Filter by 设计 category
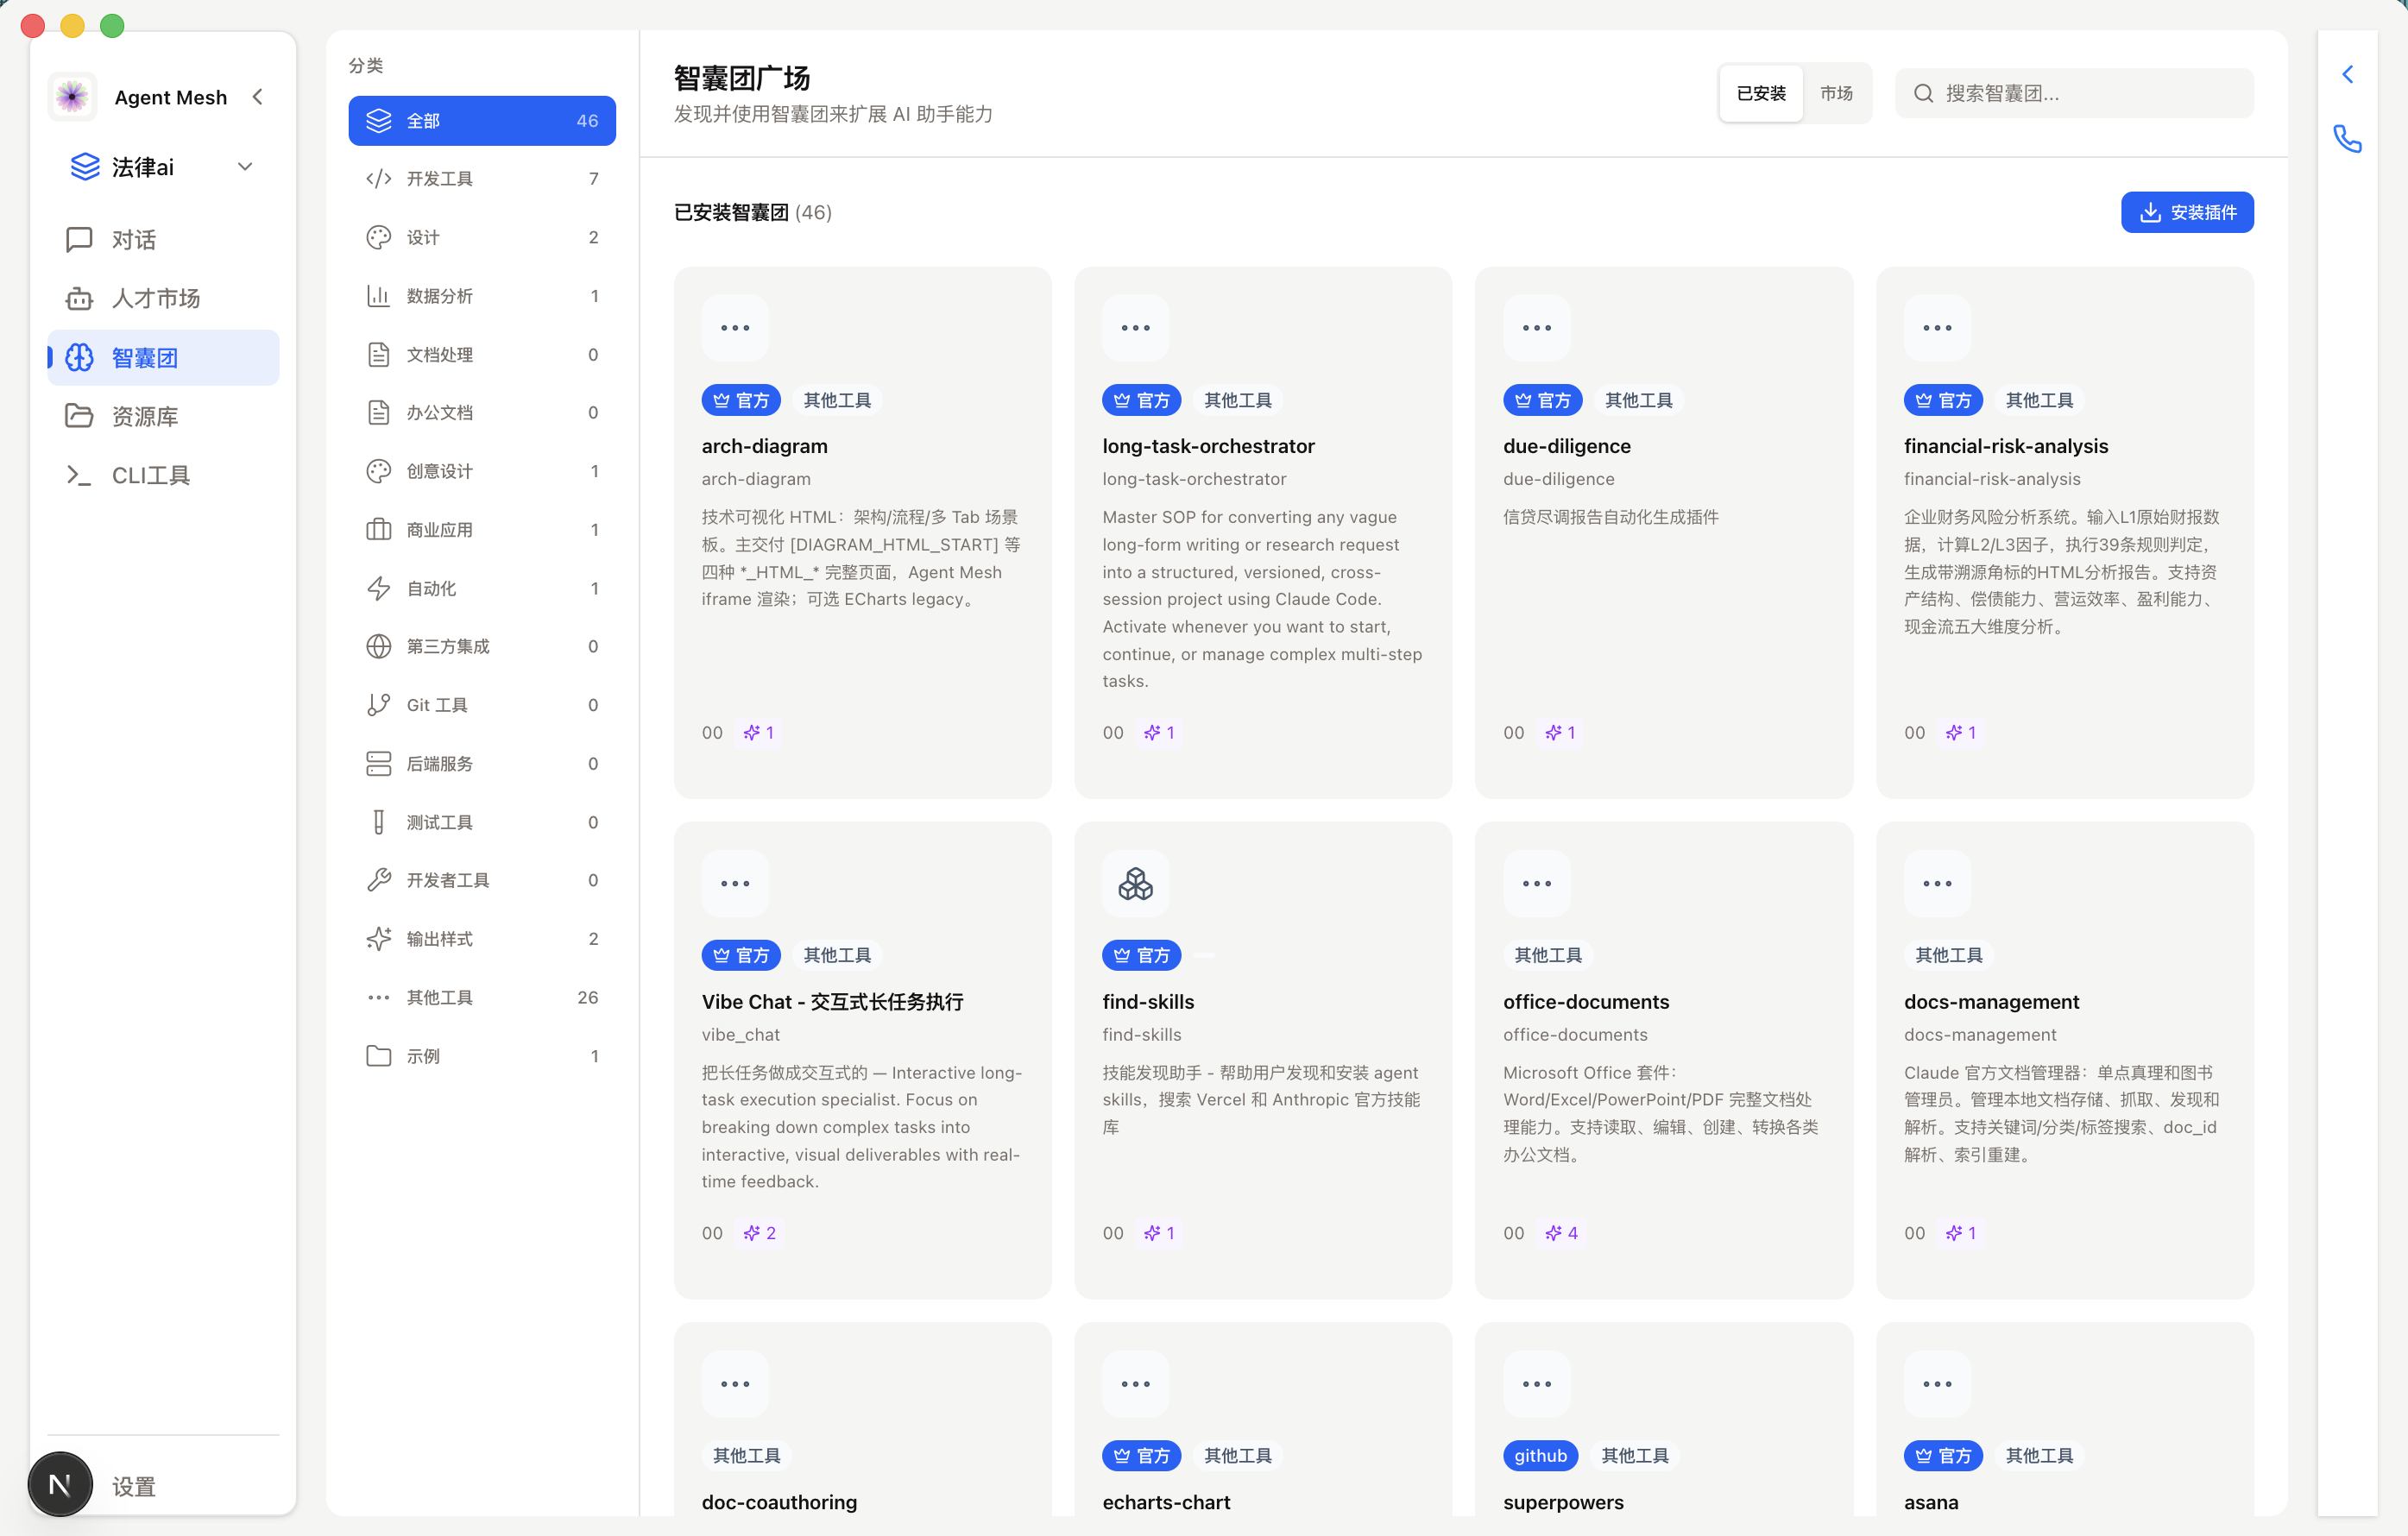The height and width of the screenshot is (1536, 2408). pyautogui.click(x=482, y=237)
